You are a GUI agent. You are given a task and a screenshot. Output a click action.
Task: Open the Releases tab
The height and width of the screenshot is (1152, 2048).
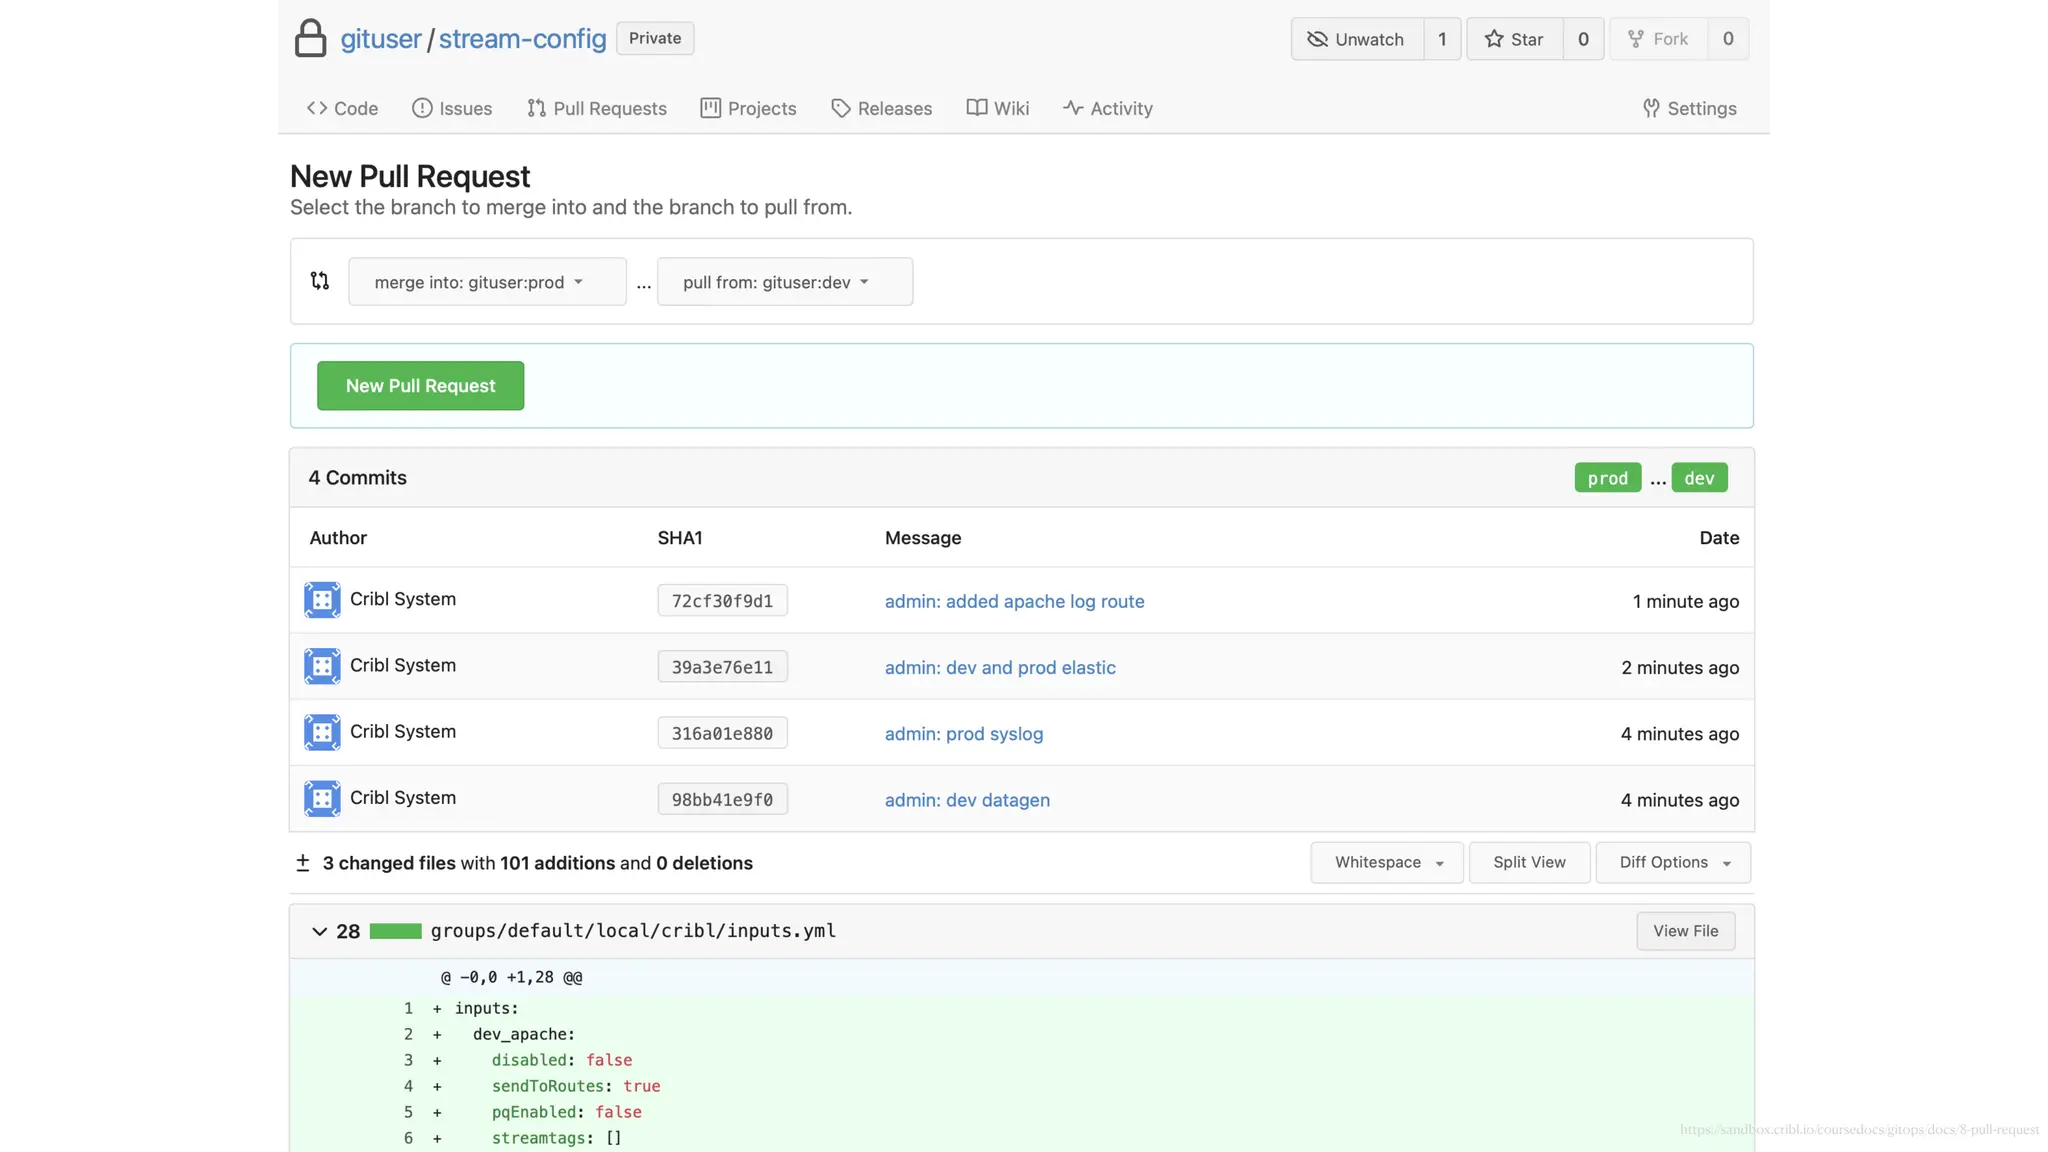pos(881,108)
